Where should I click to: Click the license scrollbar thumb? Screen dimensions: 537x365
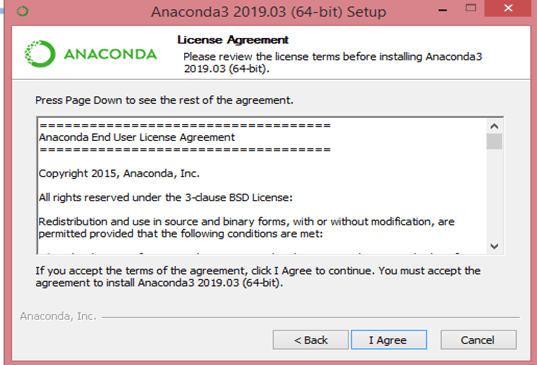click(x=494, y=141)
